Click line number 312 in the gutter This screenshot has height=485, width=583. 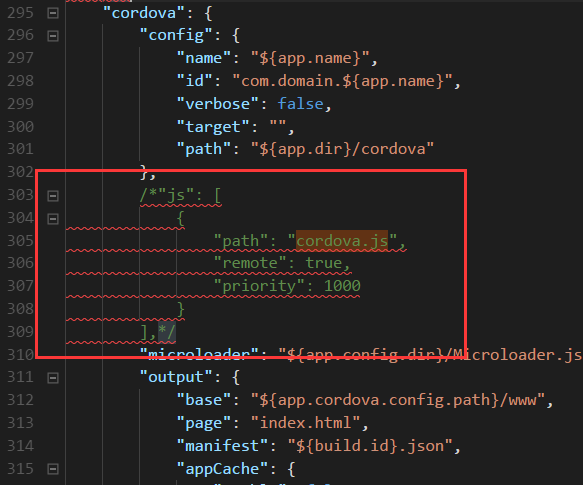[20, 400]
